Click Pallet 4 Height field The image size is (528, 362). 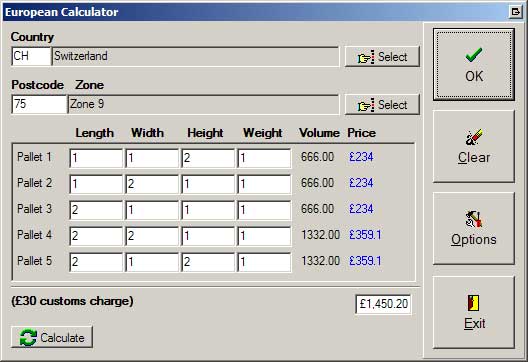pyautogui.click(x=208, y=236)
